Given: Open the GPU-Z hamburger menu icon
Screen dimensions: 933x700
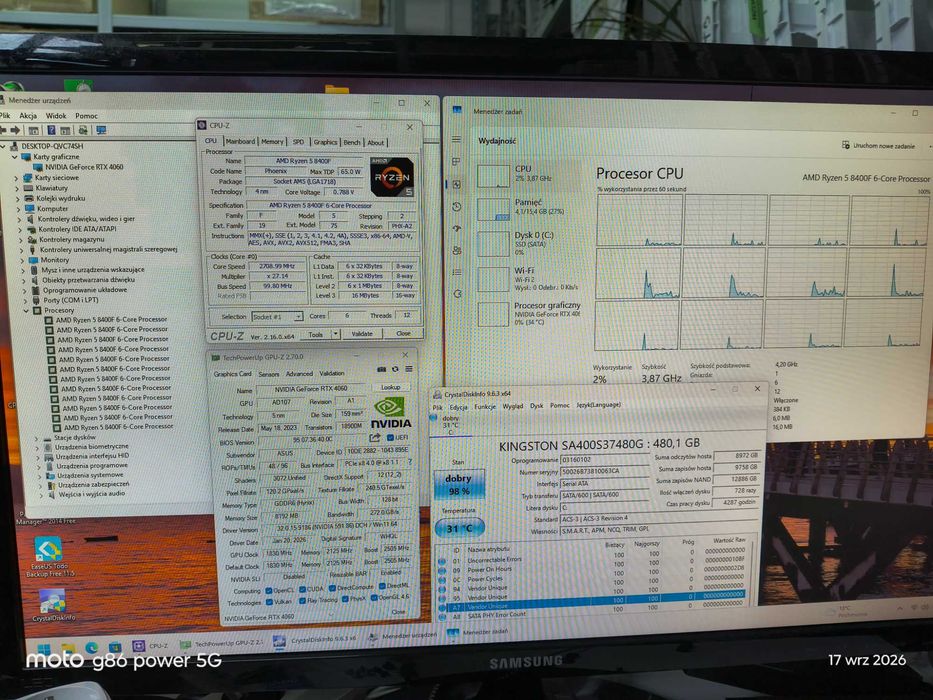Looking at the screenshot, I should pyautogui.click(x=409, y=369).
